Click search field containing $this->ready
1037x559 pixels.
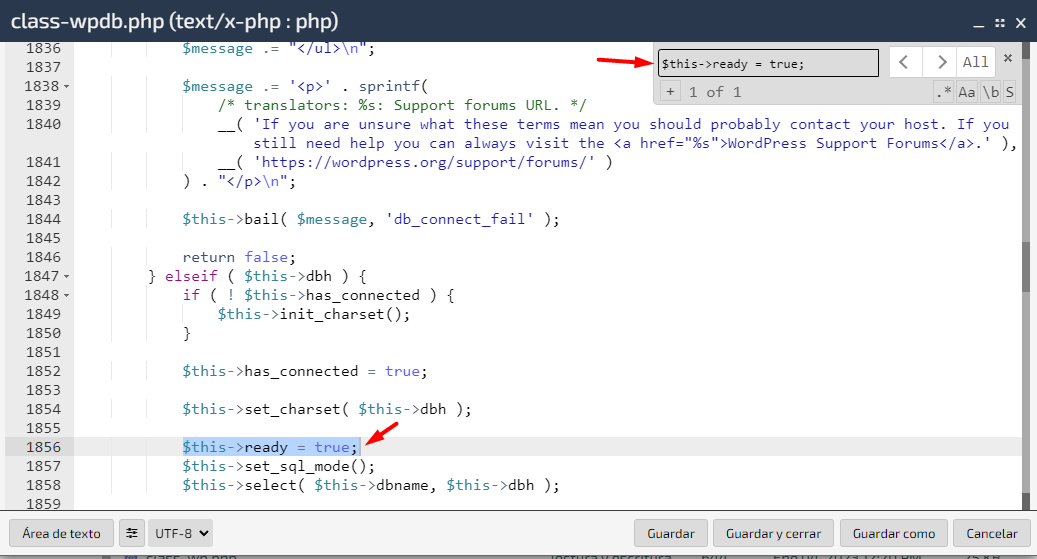tap(768, 63)
